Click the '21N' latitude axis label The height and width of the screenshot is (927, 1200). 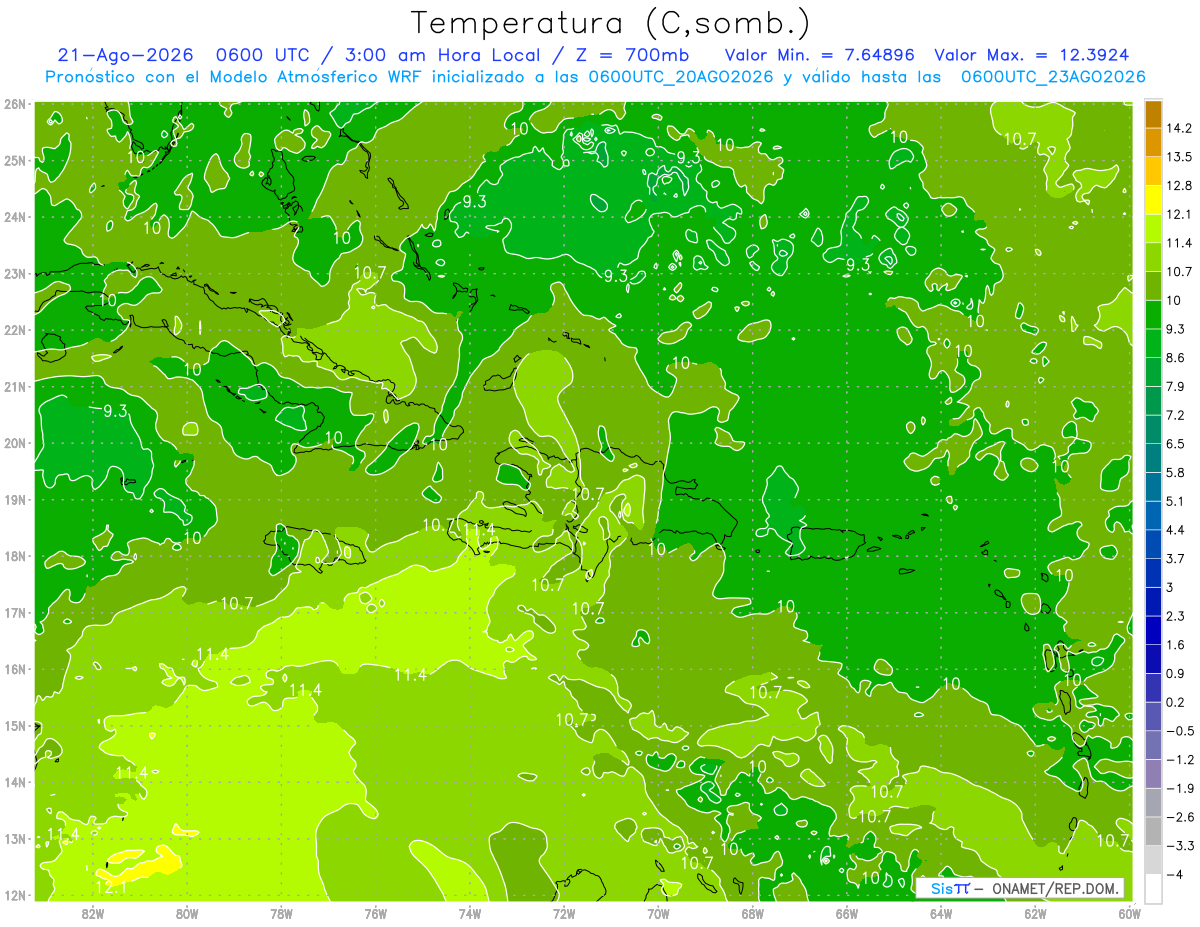click(15, 386)
